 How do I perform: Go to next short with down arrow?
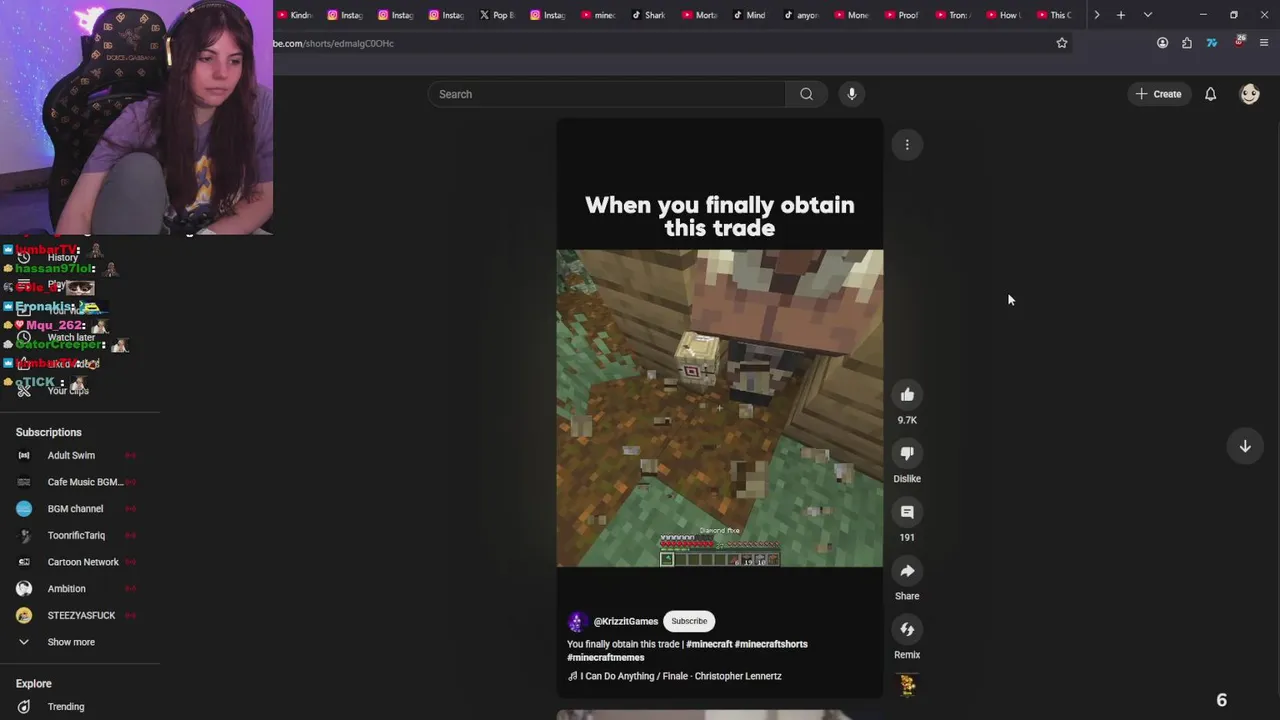point(1245,446)
